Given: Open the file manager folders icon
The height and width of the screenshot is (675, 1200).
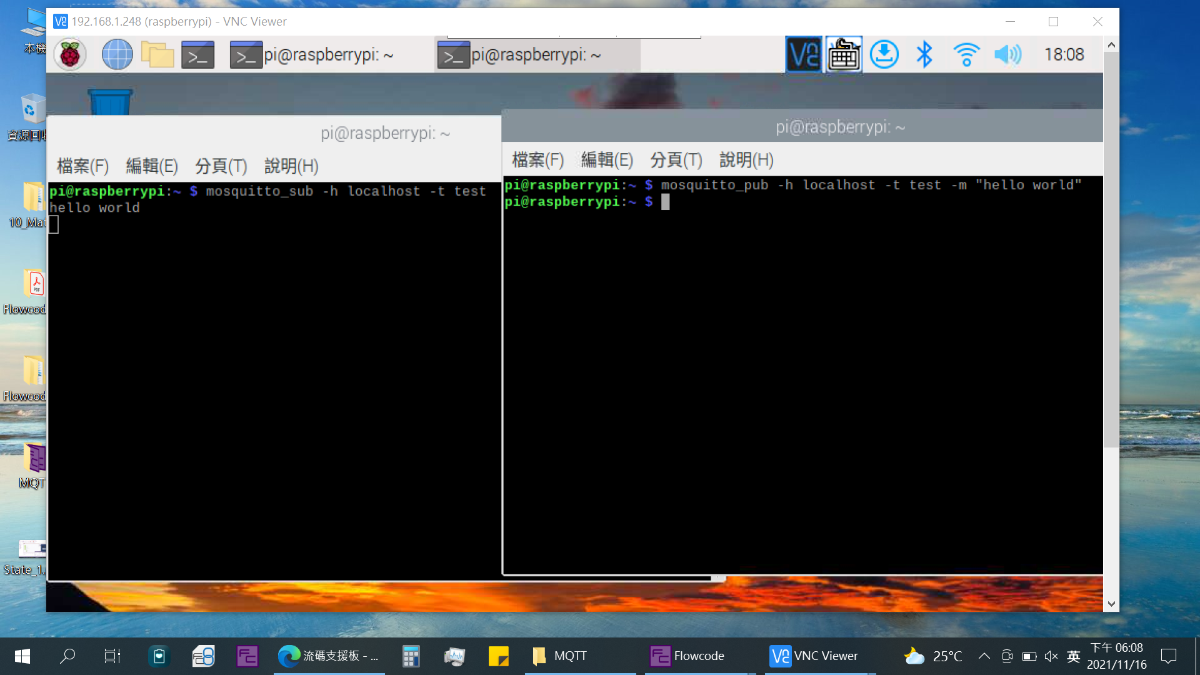Looking at the screenshot, I should [157, 55].
